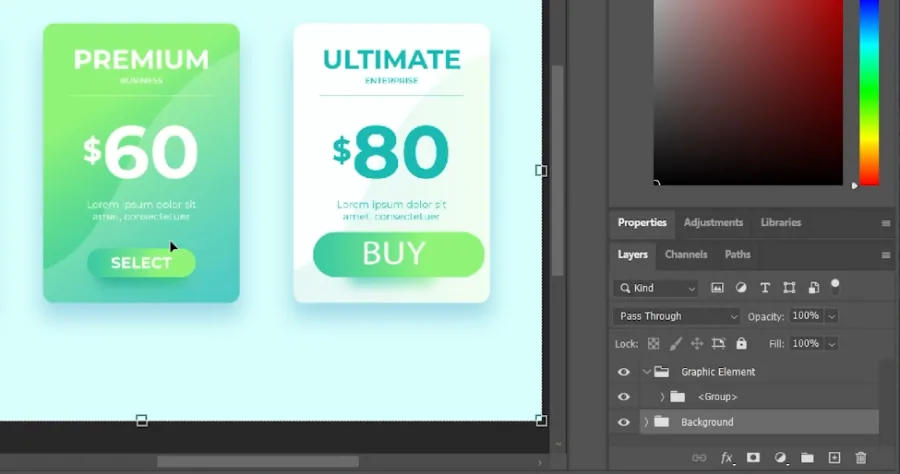Hide the Graphic Element group
This screenshot has height=474, width=900.
tap(623, 372)
